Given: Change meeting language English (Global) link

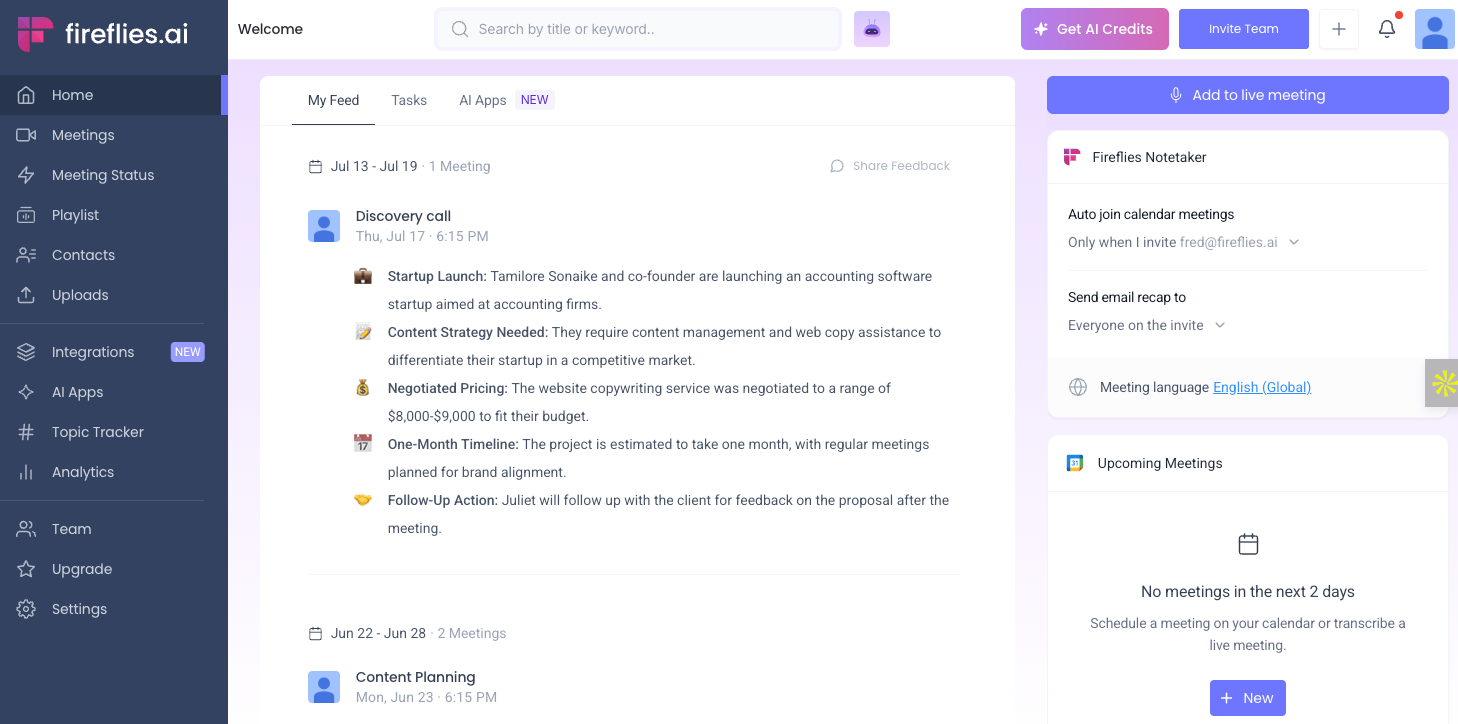Looking at the screenshot, I should 1262,387.
